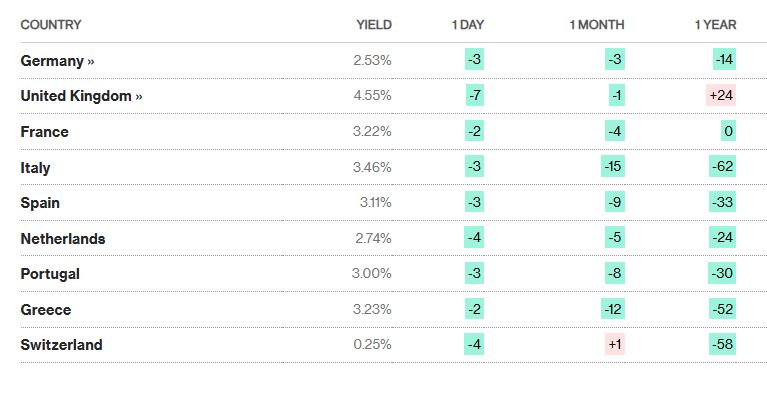Click the Greece yield value 3.23%
The height and width of the screenshot is (399, 767).
372,309
